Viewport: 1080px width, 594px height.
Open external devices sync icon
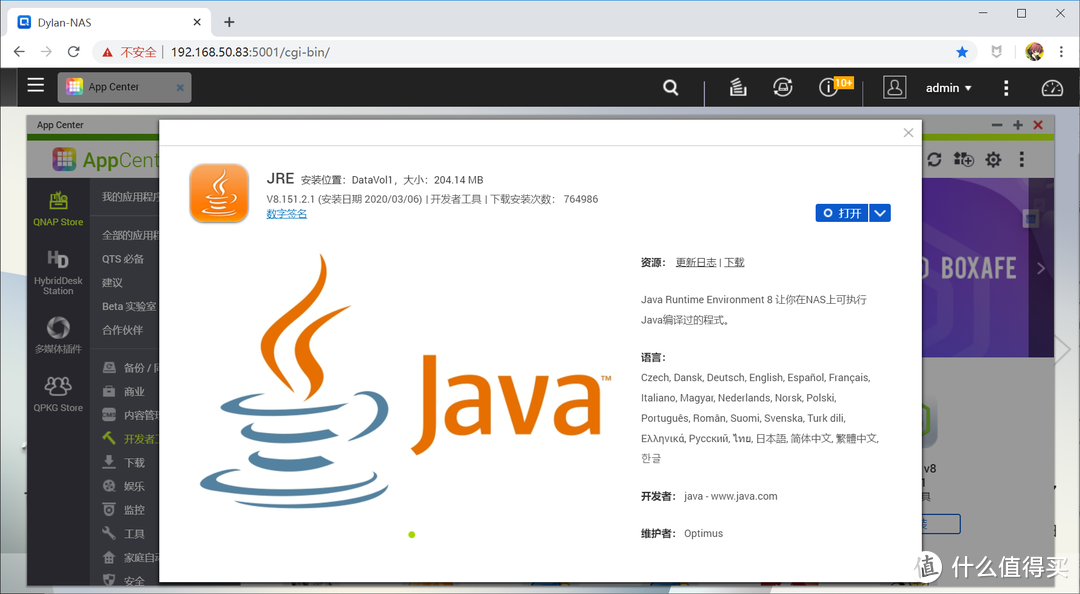pyautogui.click(x=782, y=87)
